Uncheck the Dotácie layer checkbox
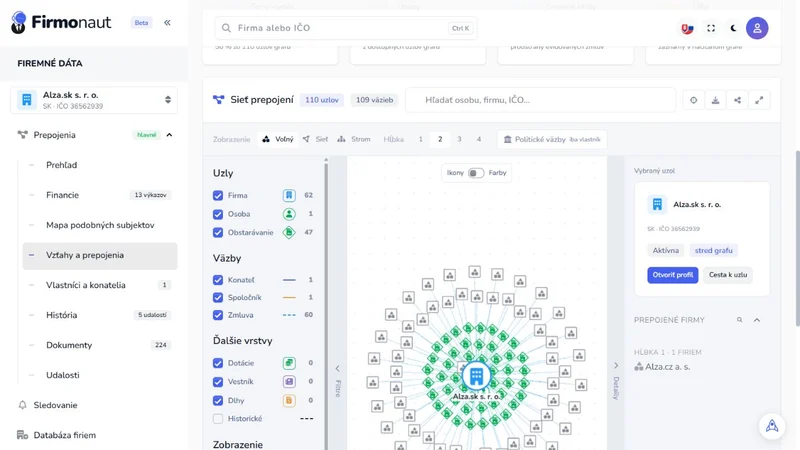Viewport: 800px width, 450px height. click(218, 363)
